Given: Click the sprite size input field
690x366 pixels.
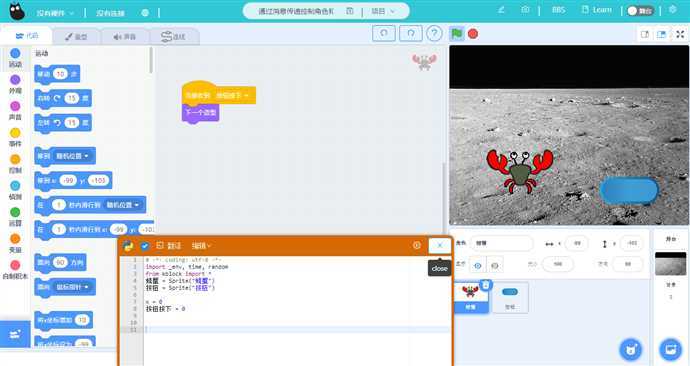Looking at the screenshot, I should (558, 264).
